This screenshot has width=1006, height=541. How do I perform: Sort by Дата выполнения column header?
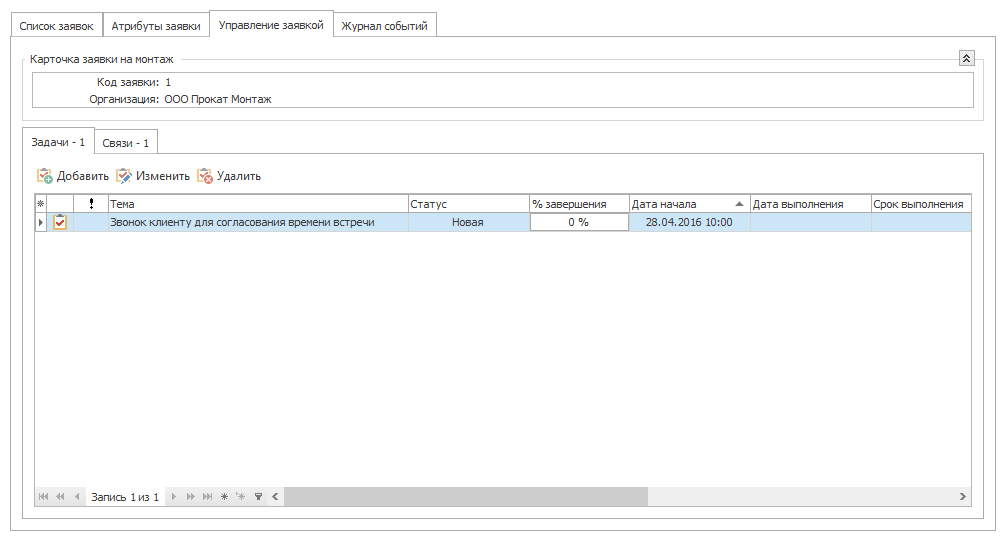coord(810,203)
